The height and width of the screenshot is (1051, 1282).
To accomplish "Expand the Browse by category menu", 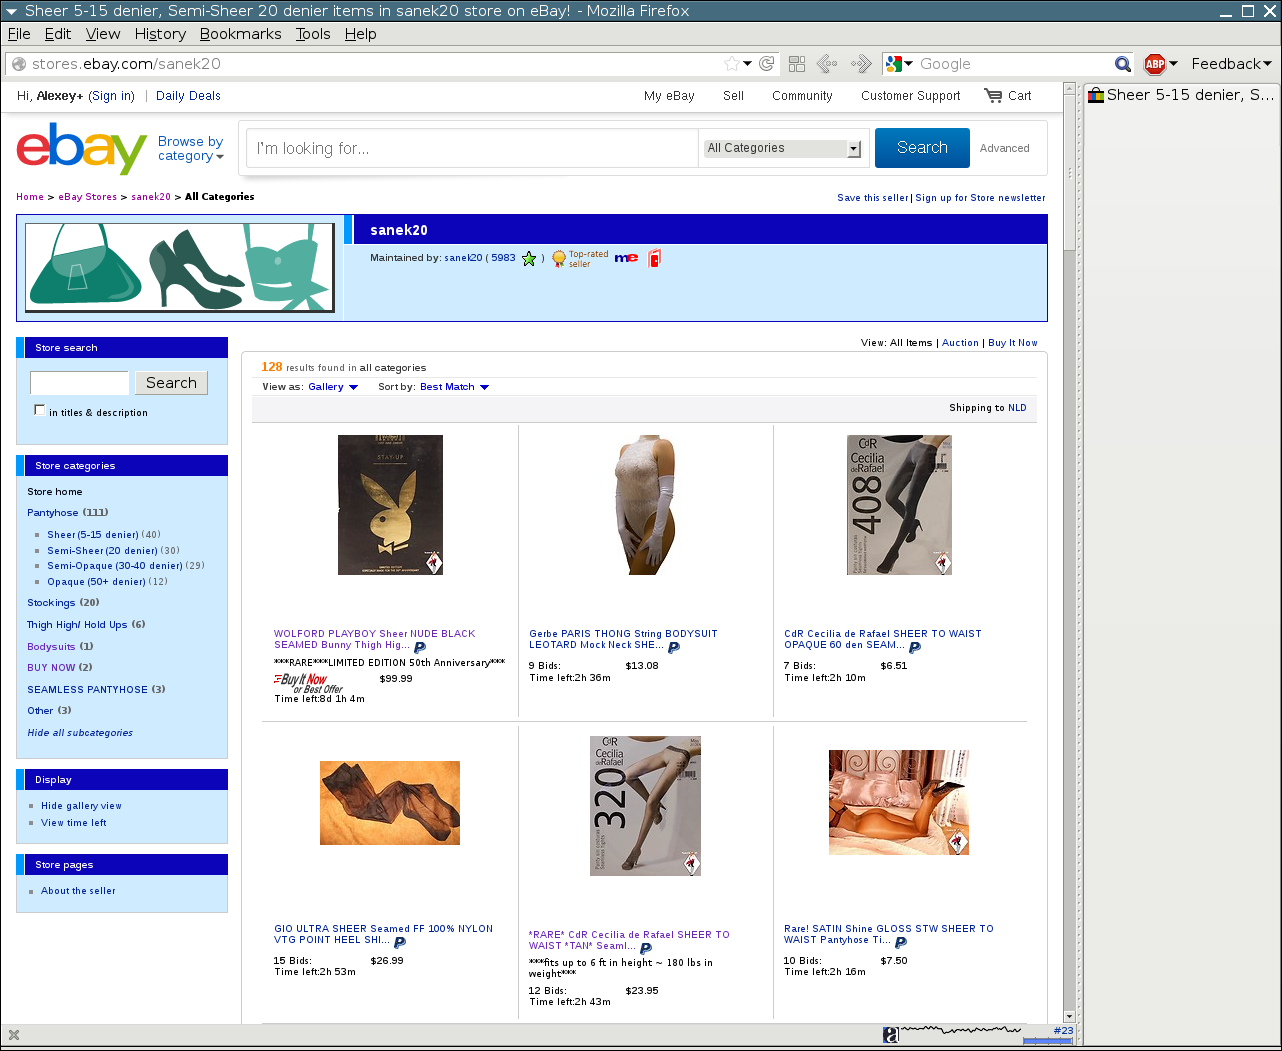I will point(190,149).
